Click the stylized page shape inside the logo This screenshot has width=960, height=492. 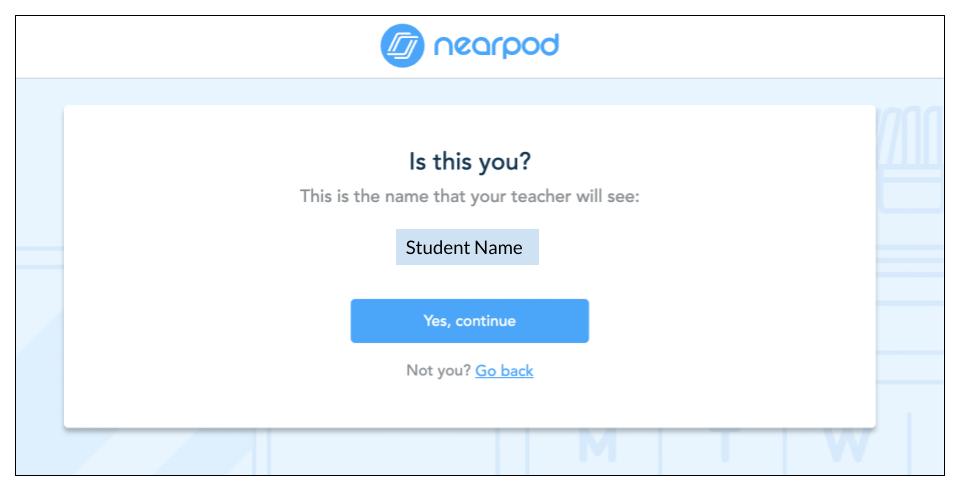(401, 46)
